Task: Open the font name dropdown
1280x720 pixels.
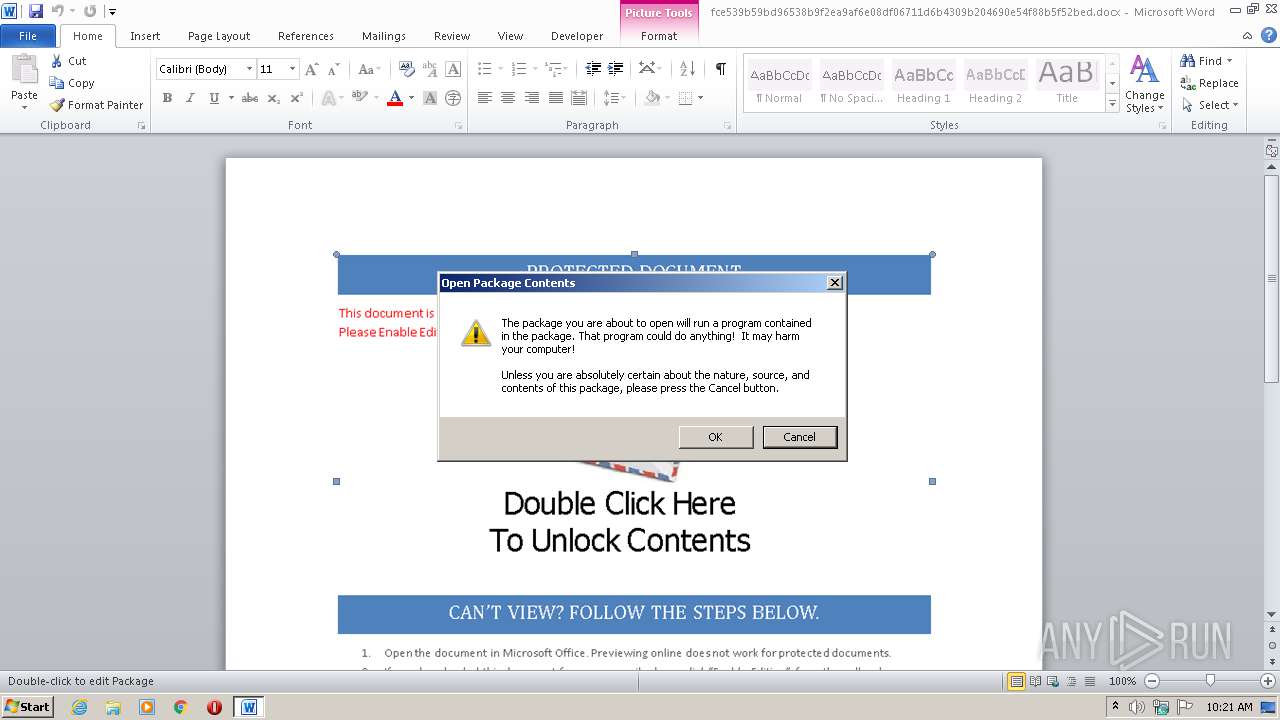Action: coord(249,69)
